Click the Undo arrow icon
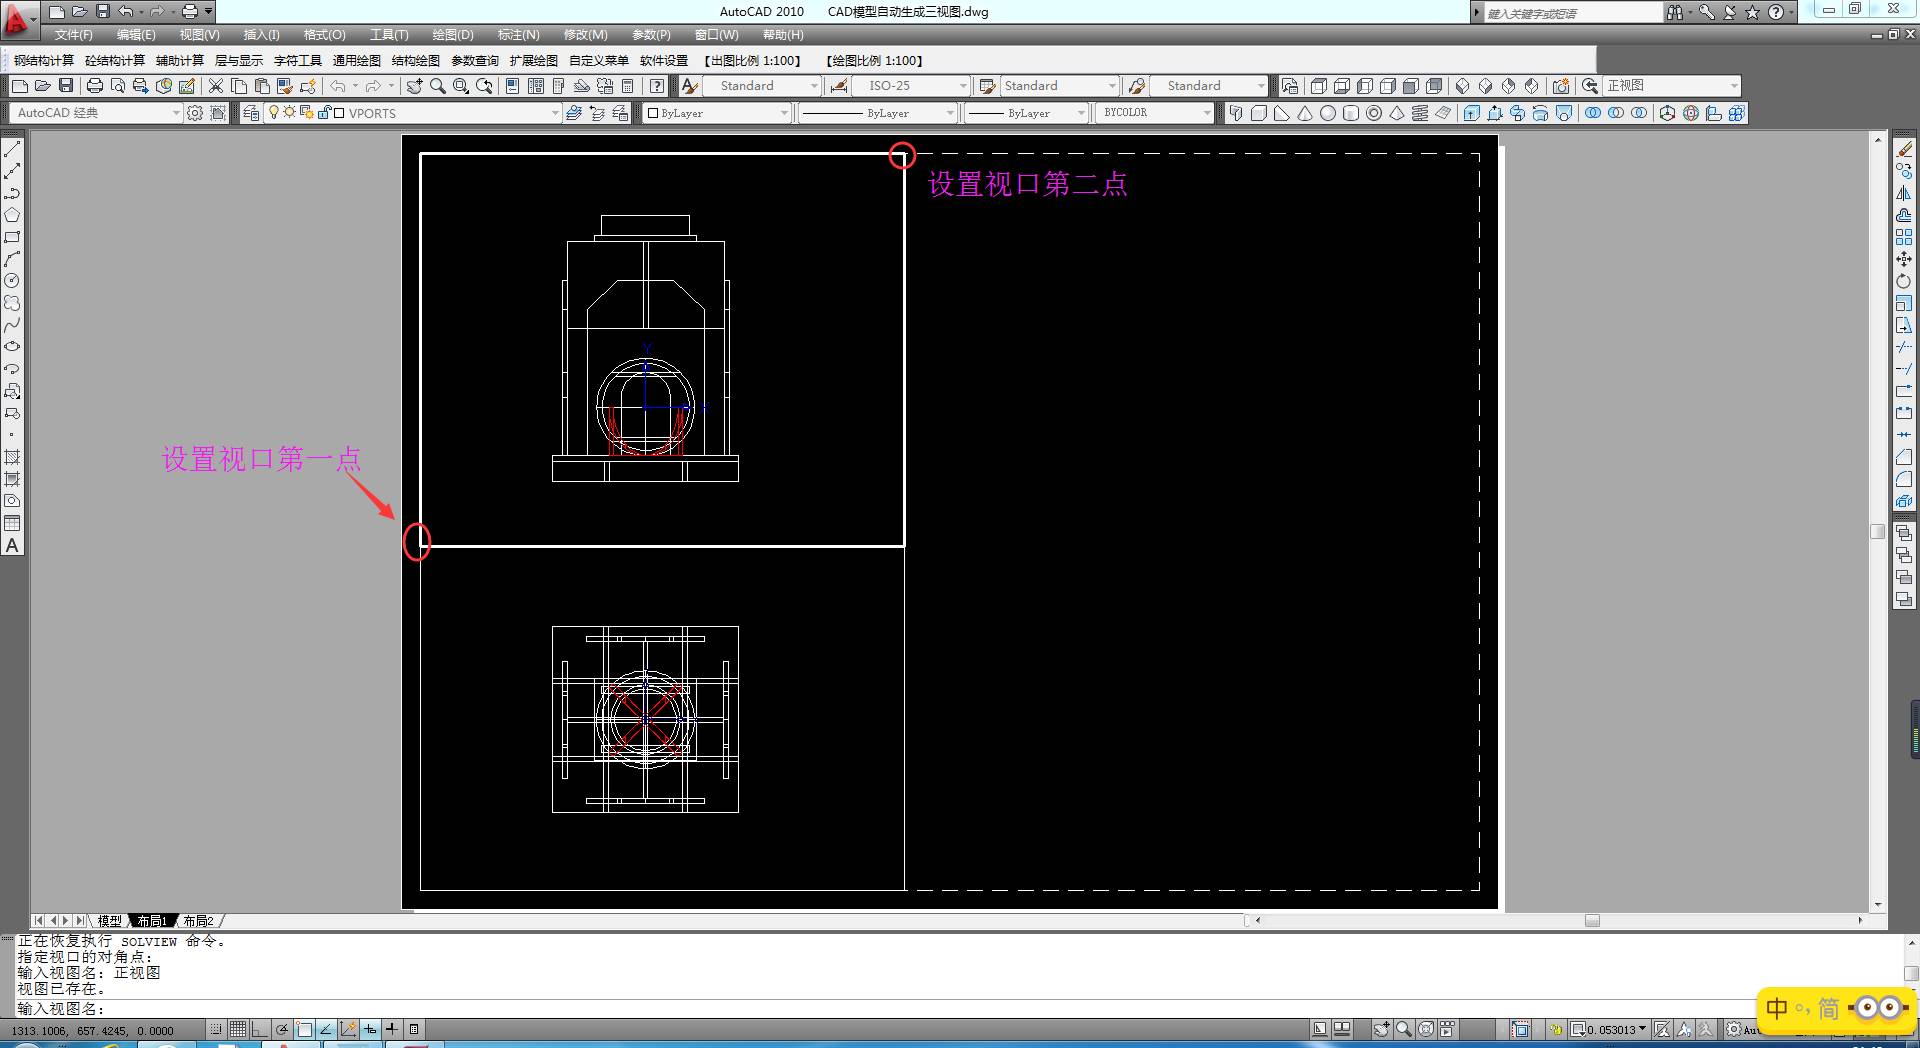1920x1048 pixels. tap(338, 86)
